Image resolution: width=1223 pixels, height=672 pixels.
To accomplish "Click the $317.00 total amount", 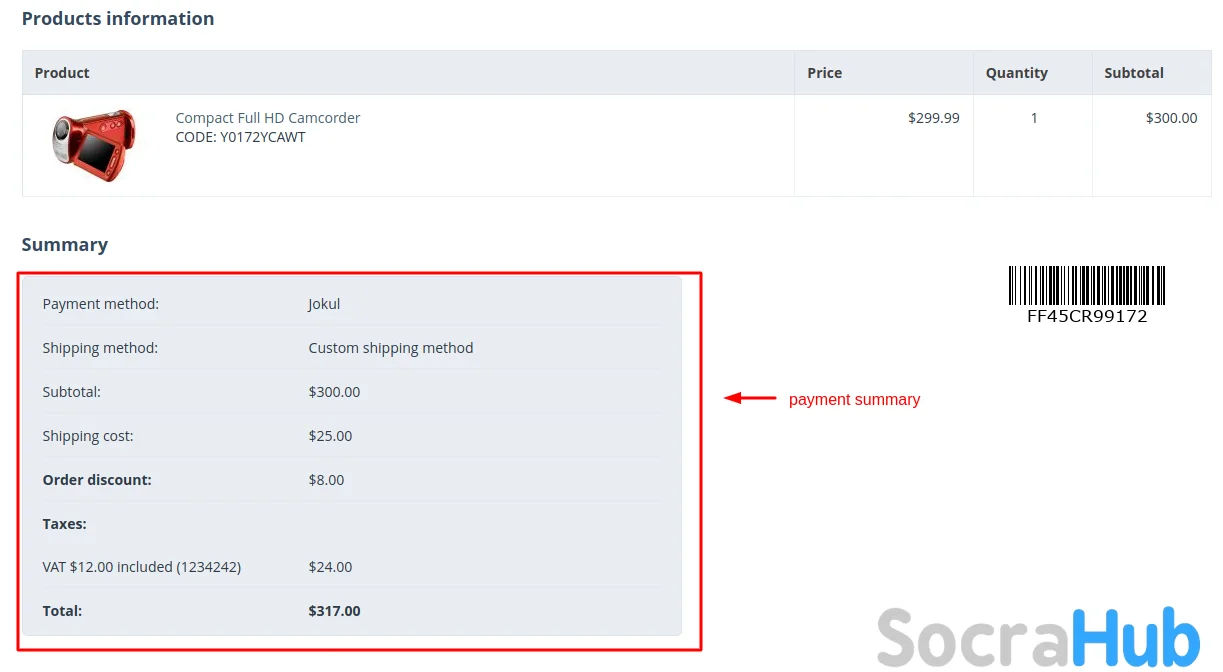I will [x=334, y=611].
